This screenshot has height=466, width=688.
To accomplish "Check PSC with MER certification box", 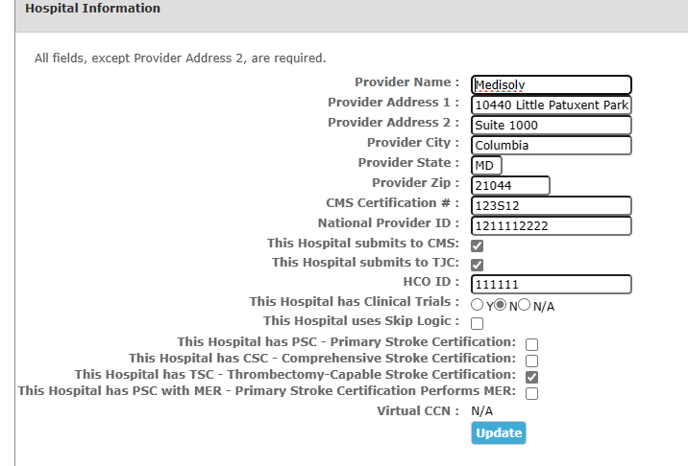I will 532,394.
